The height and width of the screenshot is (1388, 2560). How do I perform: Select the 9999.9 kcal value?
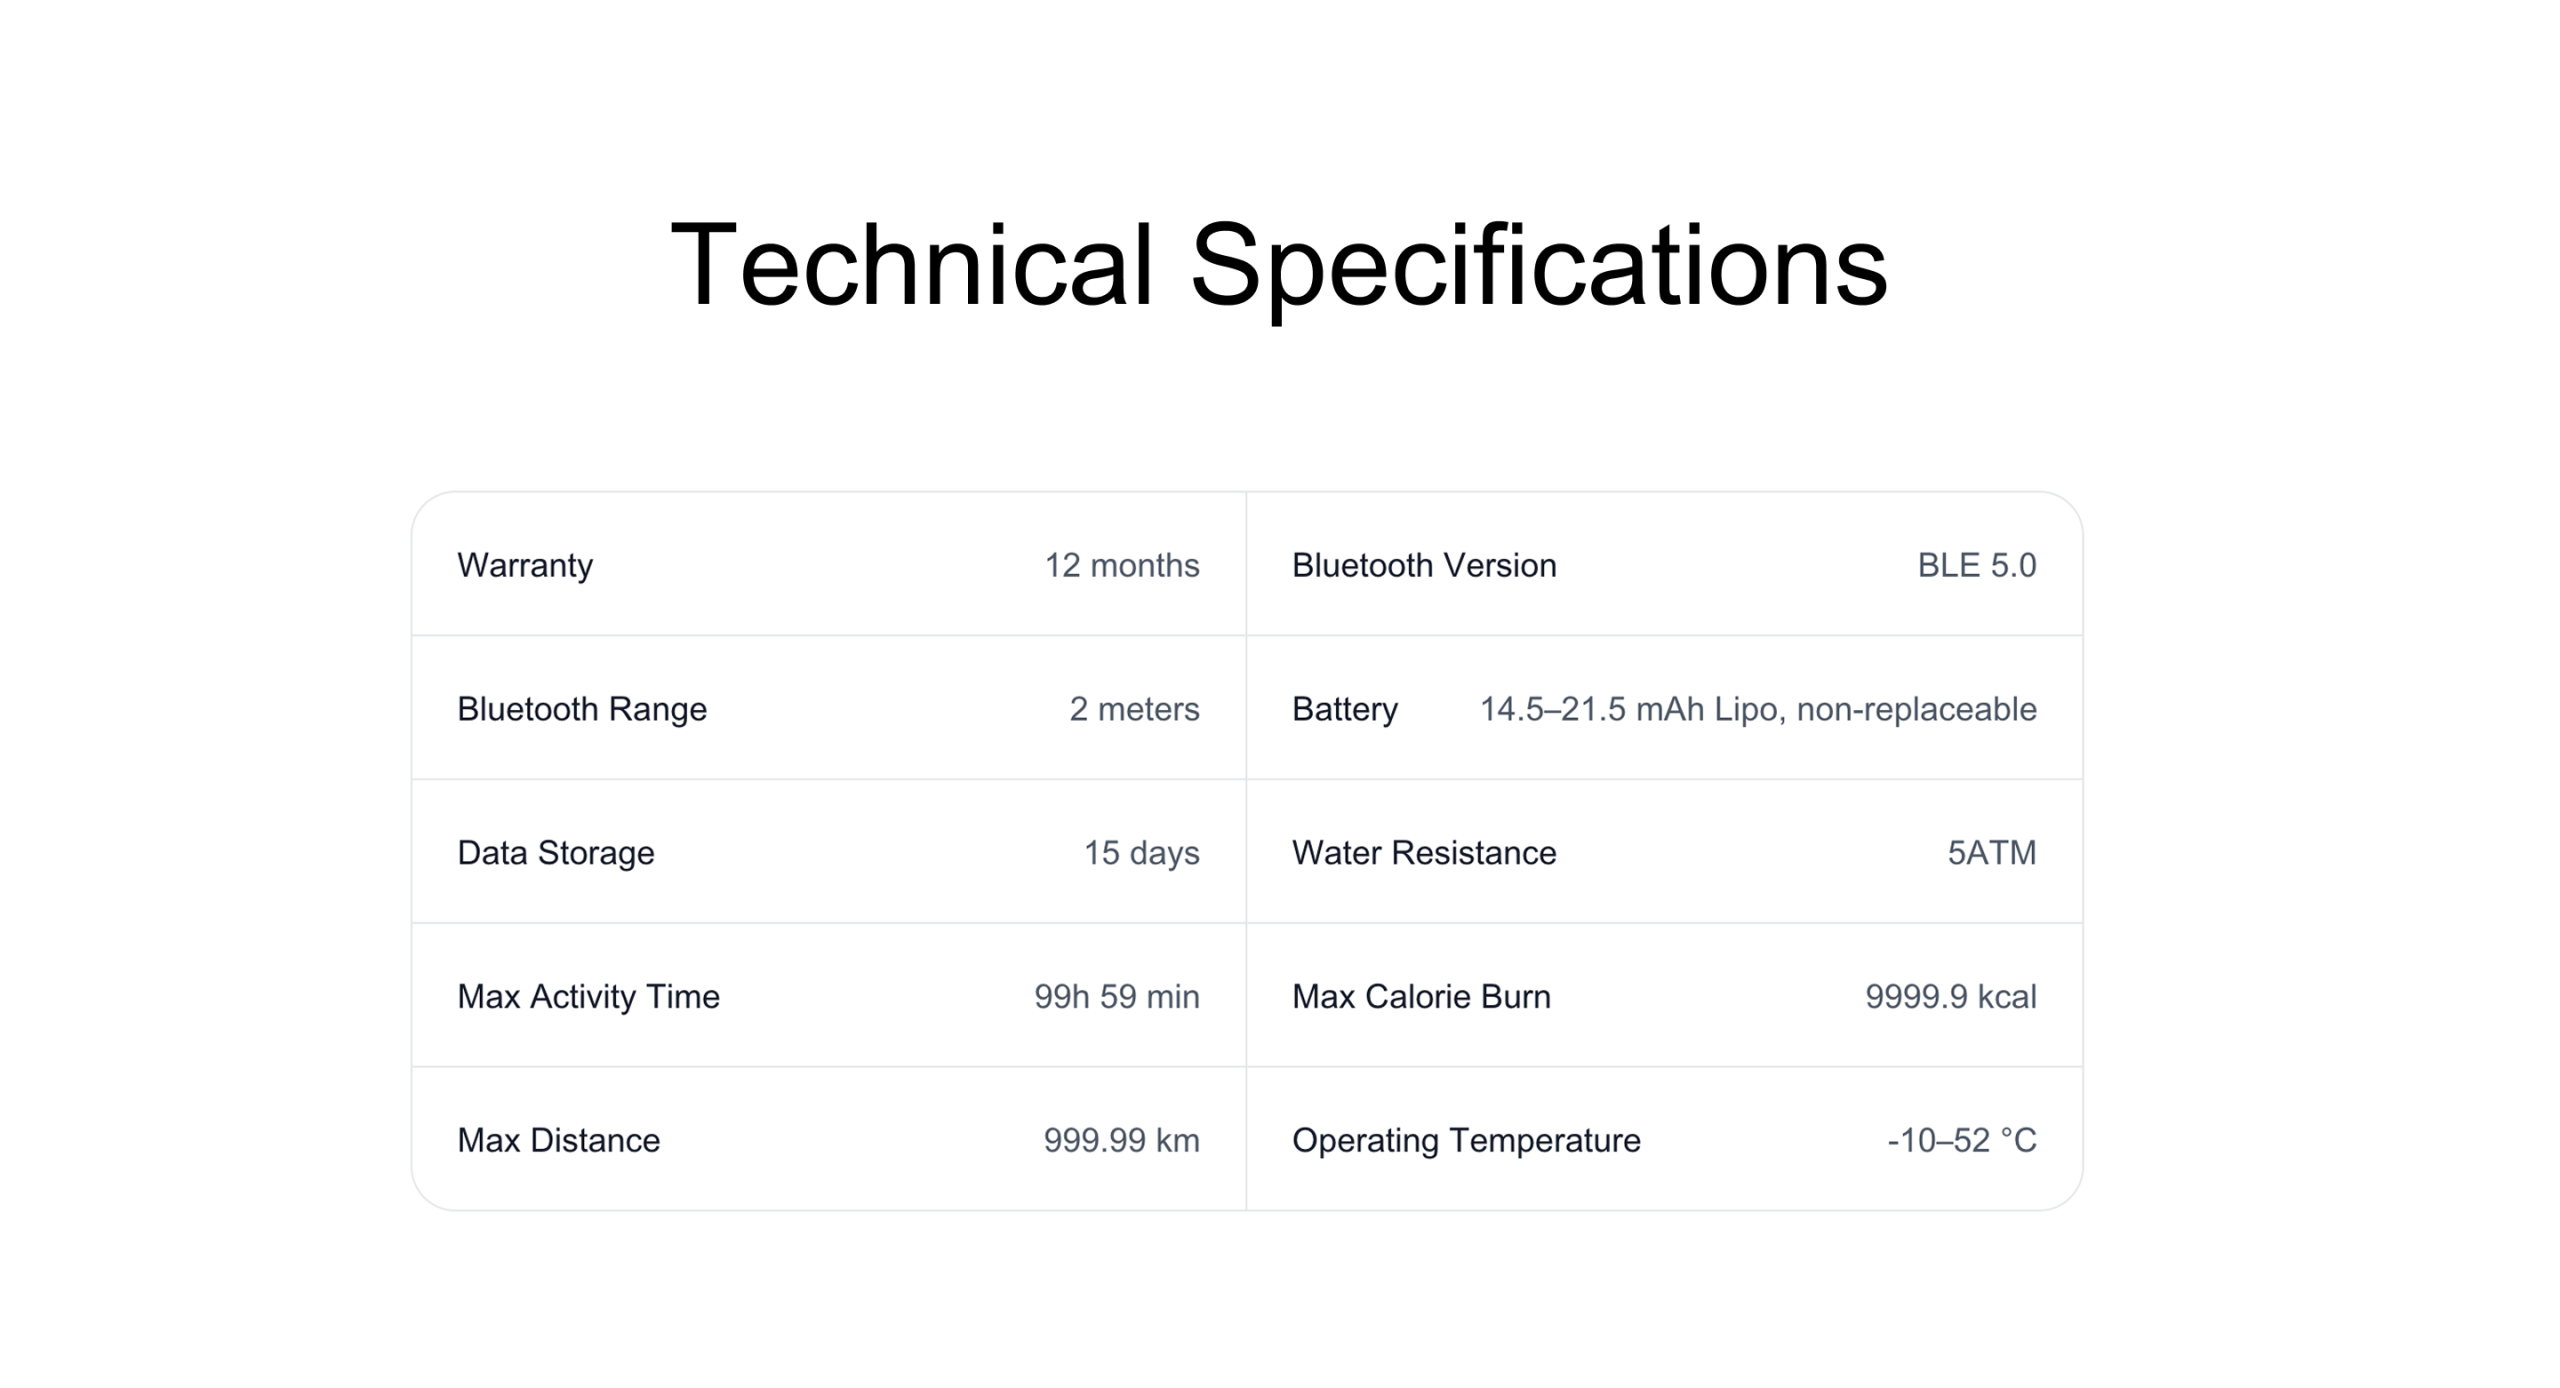[1950, 997]
